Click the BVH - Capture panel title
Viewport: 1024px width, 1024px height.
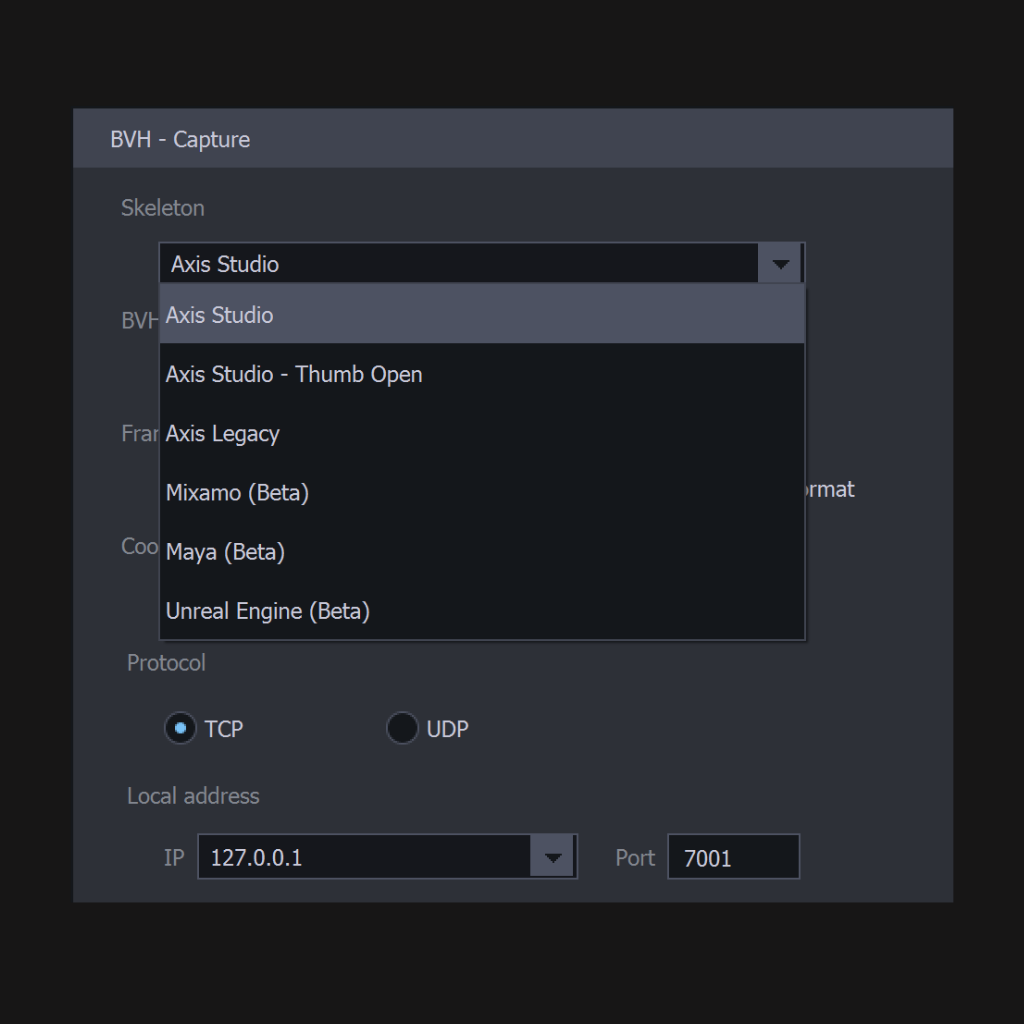coord(180,139)
